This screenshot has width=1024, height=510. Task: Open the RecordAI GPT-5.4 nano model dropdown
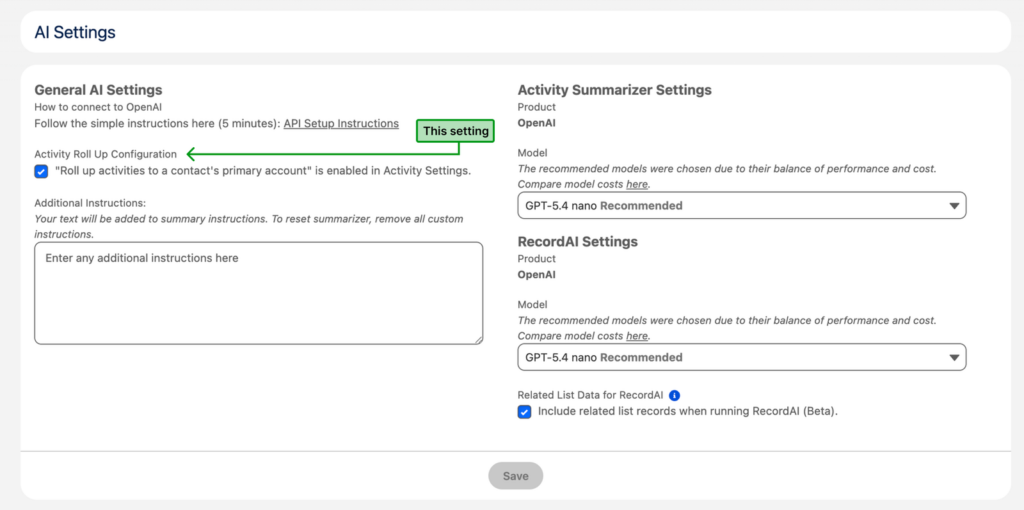[x=742, y=358]
